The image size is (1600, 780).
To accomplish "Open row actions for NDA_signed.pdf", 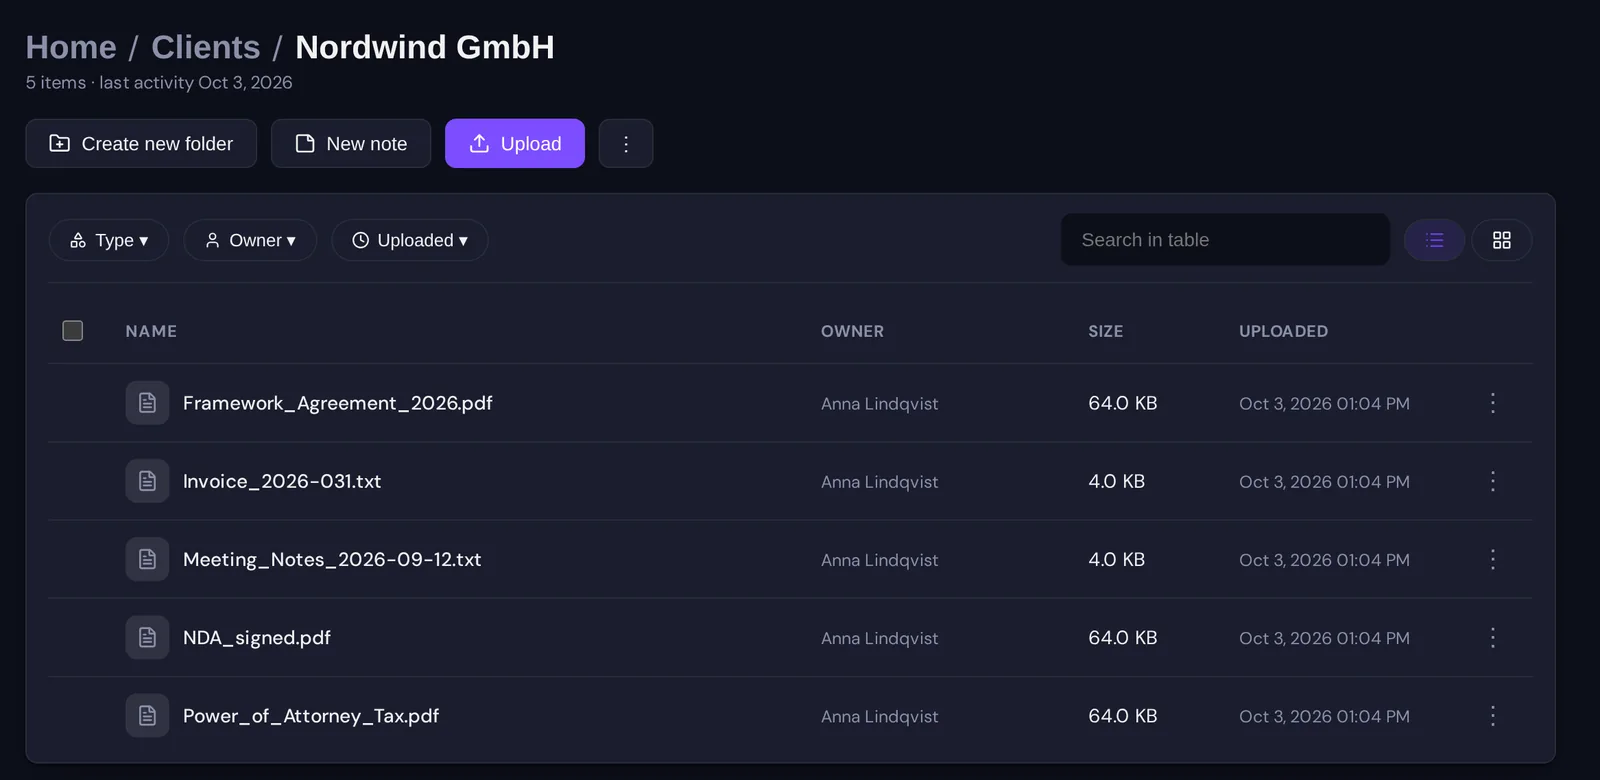I will 1492,638.
